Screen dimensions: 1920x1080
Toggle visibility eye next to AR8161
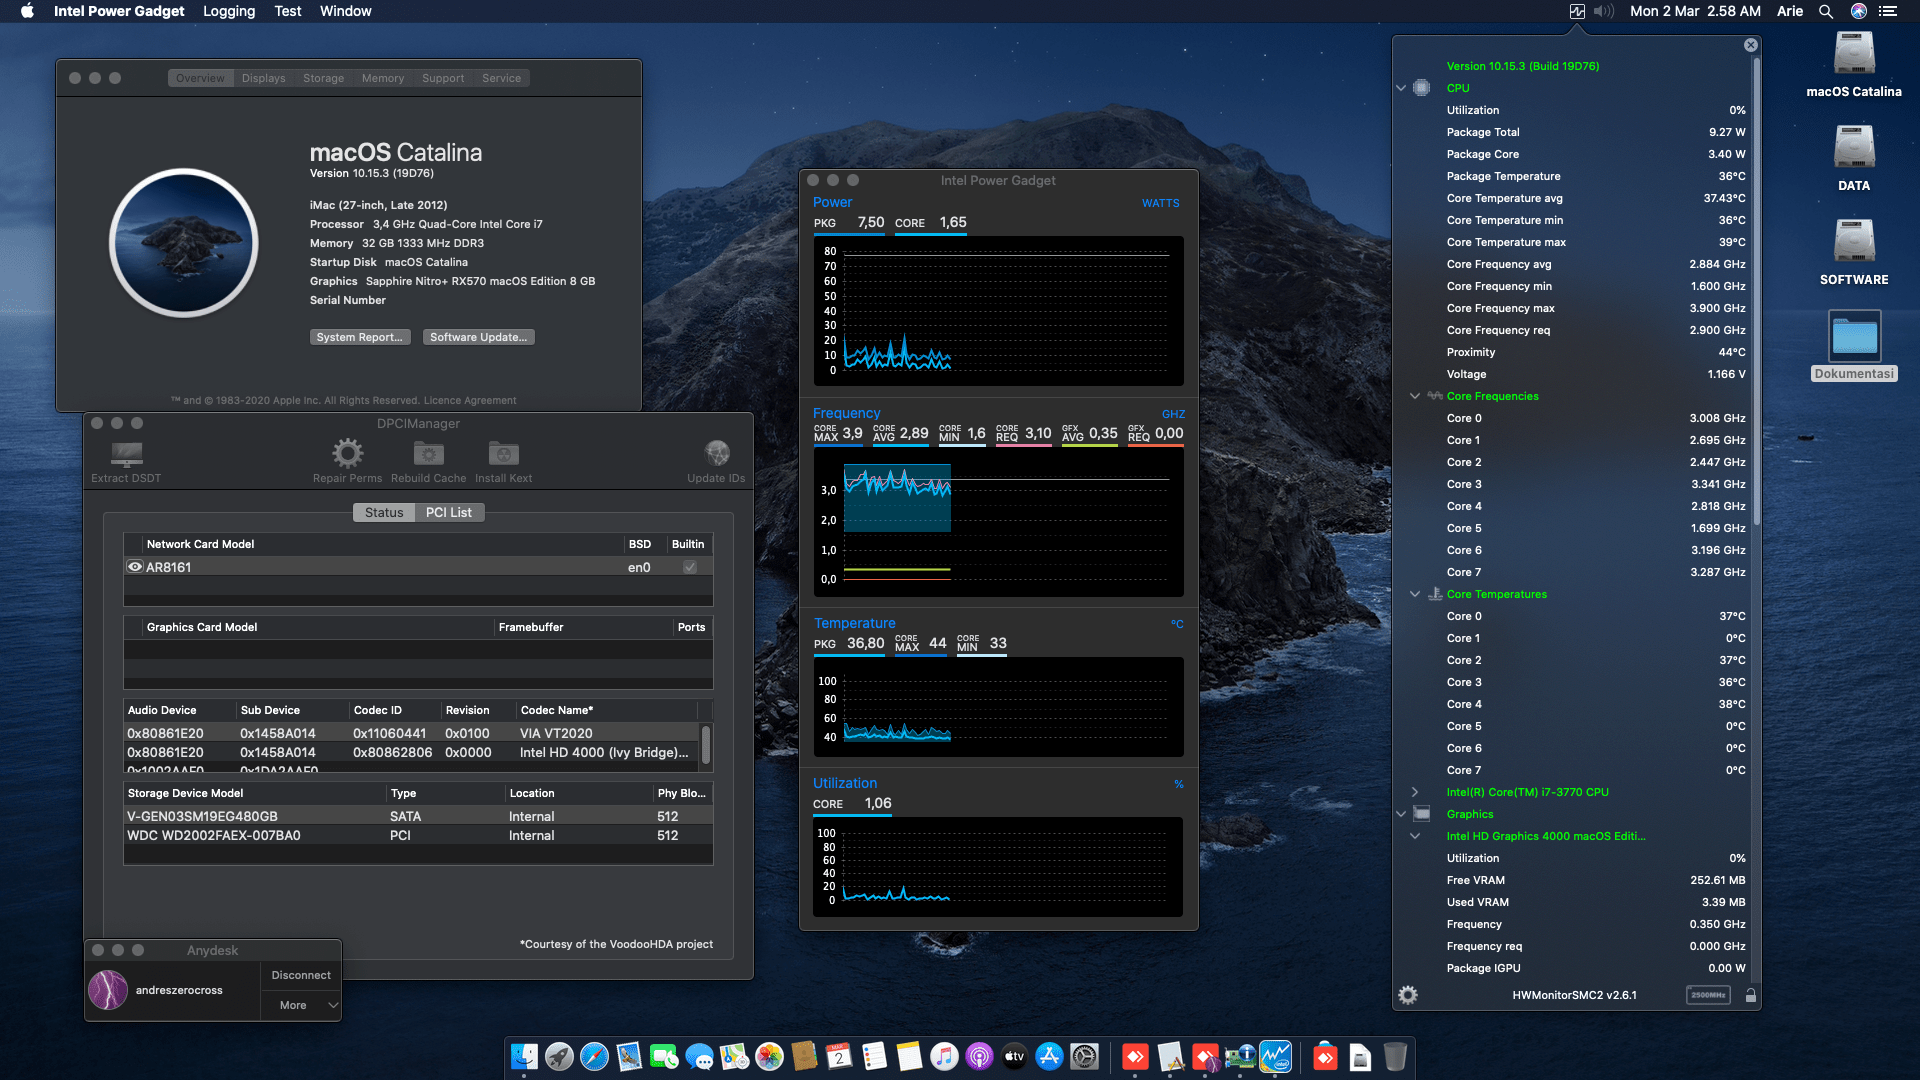click(x=134, y=566)
